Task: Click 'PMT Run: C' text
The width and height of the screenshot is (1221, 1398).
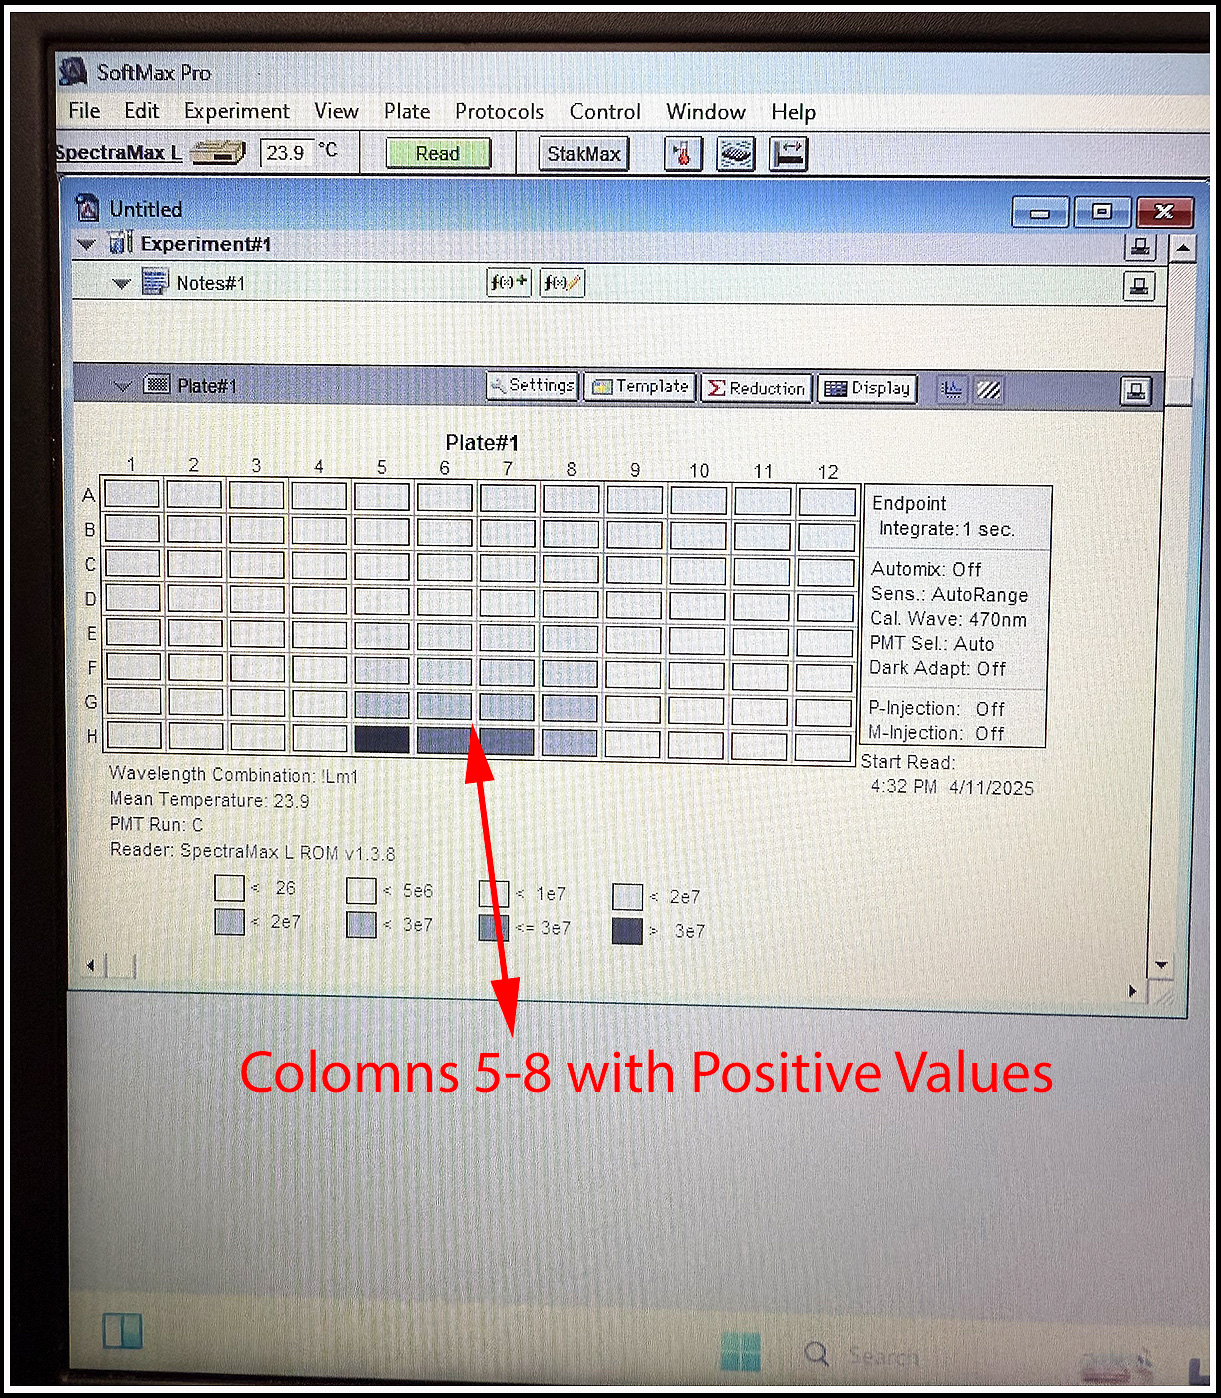Action: (156, 825)
